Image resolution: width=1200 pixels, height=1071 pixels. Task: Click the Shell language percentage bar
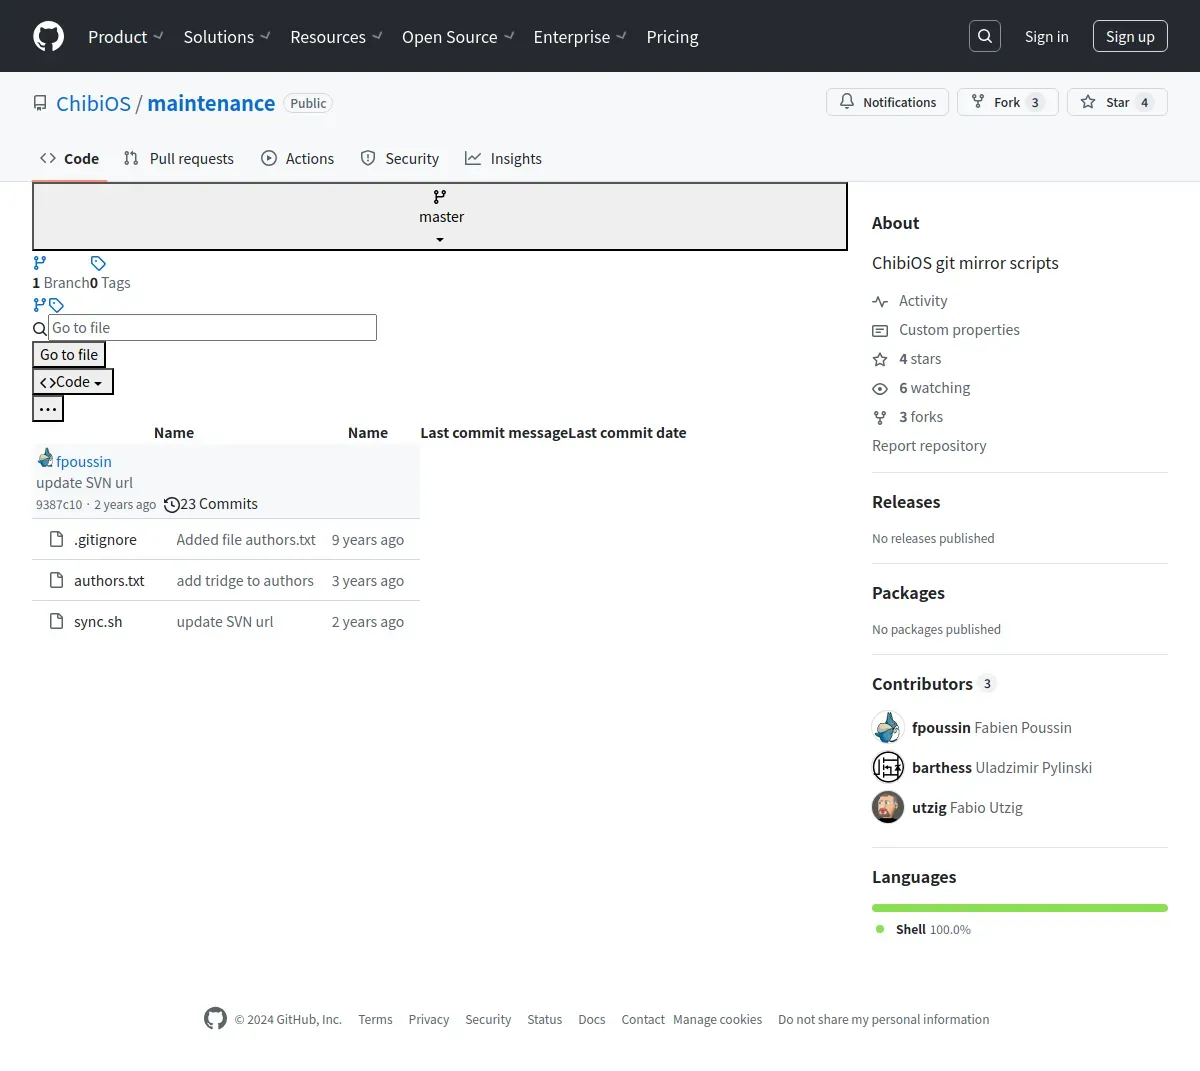tap(1020, 908)
